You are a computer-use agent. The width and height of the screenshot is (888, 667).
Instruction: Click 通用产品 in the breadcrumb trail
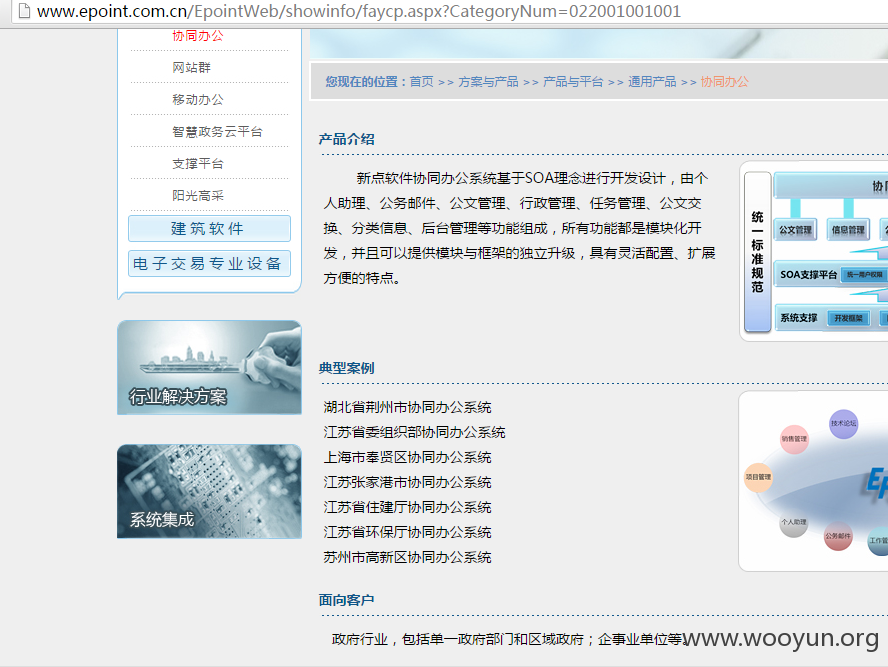coord(652,81)
